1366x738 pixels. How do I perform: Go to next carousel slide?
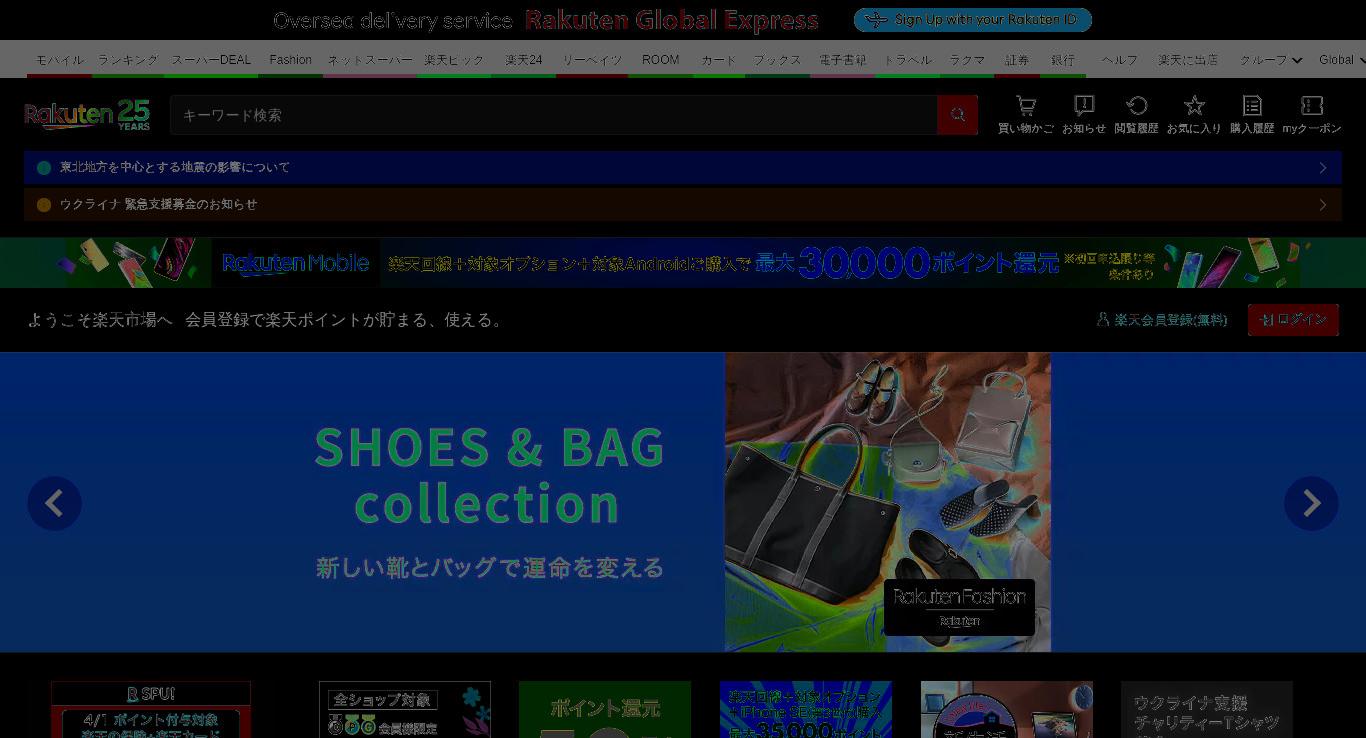[x=1311, y=503]
